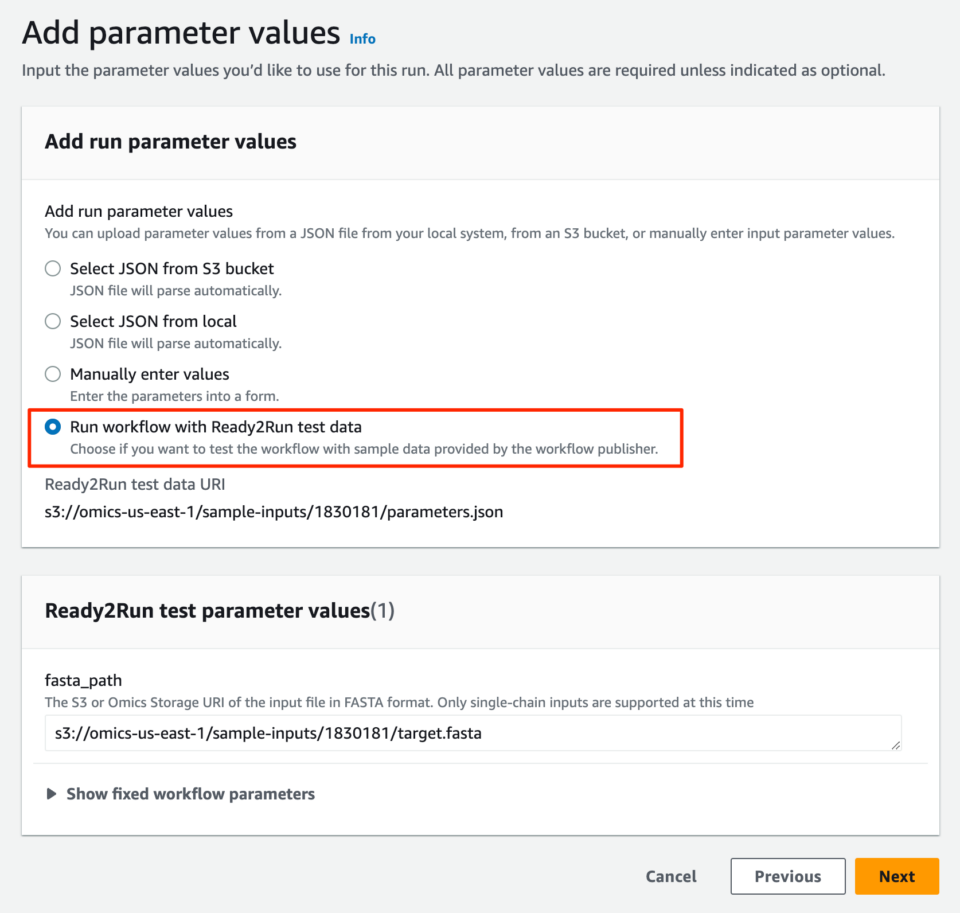Click the Previous button

pos(787,876)
